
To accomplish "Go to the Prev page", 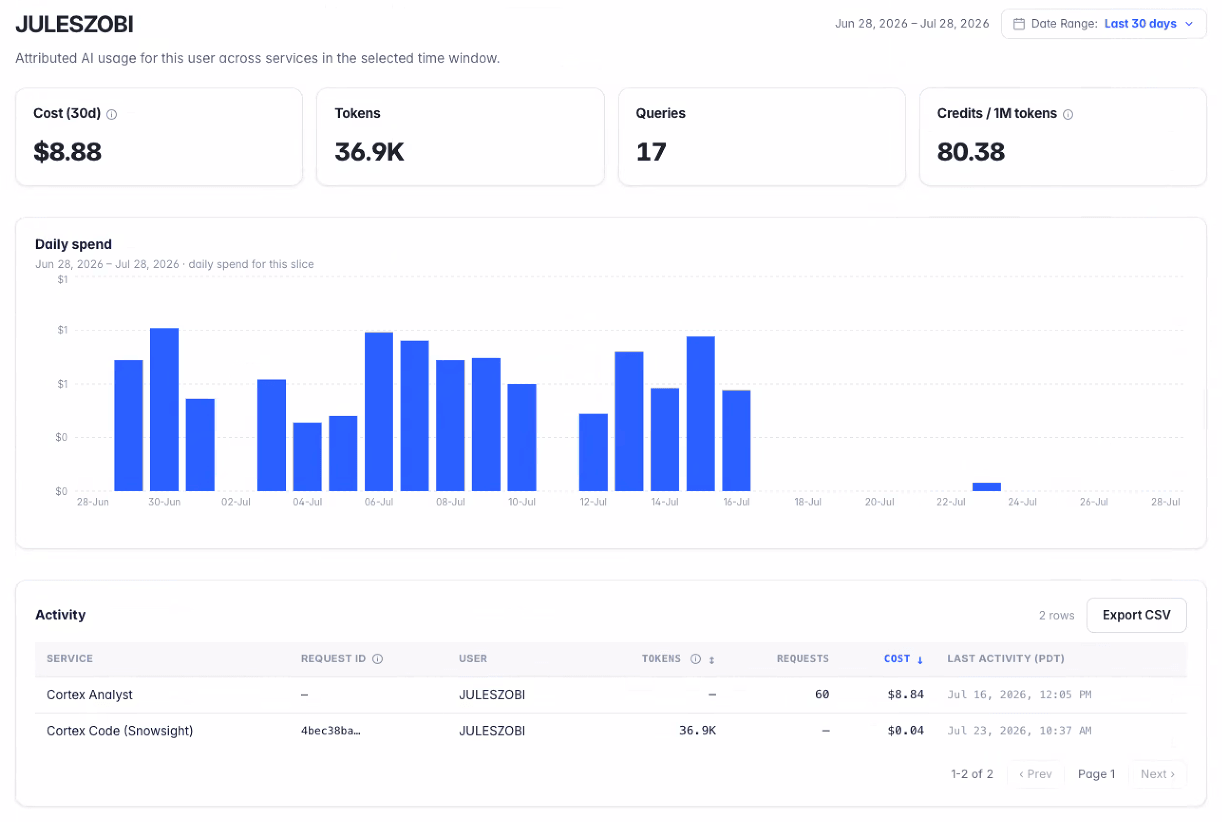I will [1035, 774].
